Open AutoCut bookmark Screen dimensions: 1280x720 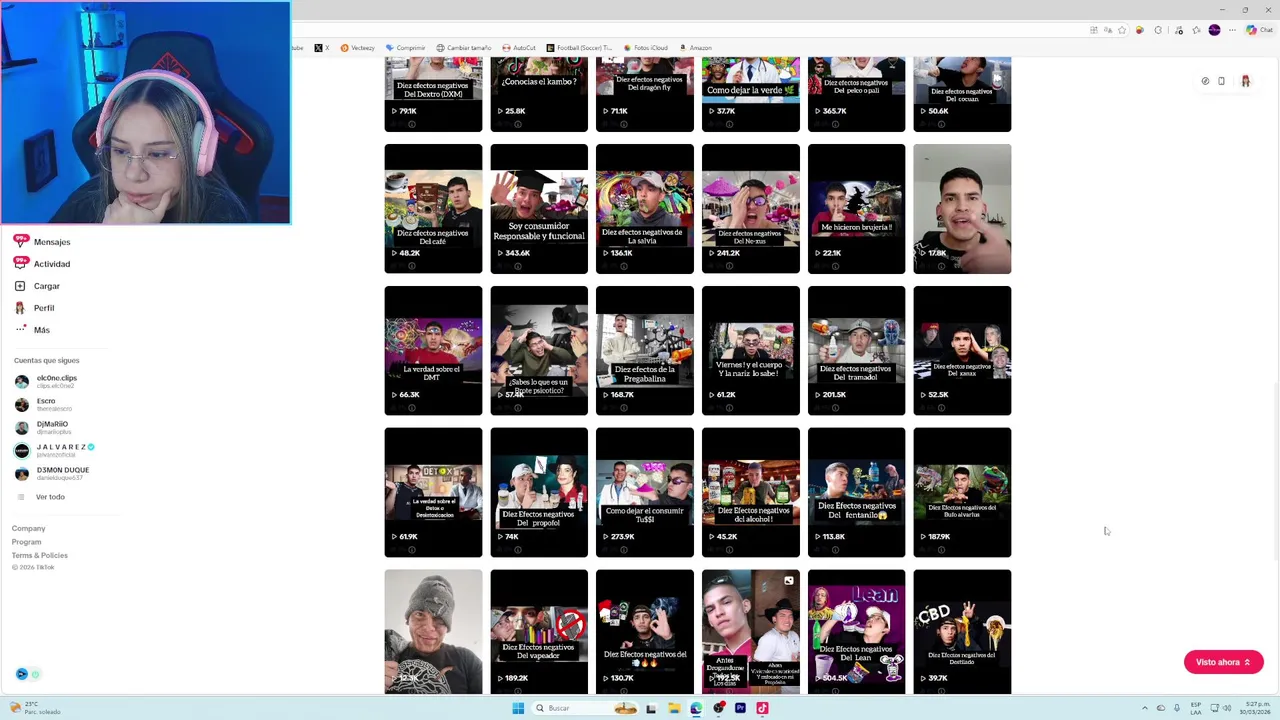click(519, 47)
